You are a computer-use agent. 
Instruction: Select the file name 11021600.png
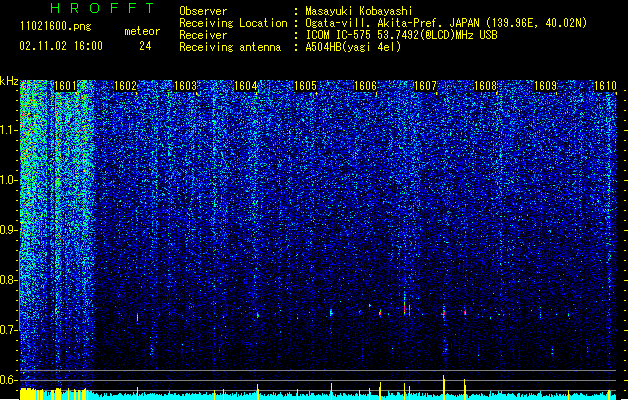click(x=56, y=26)
